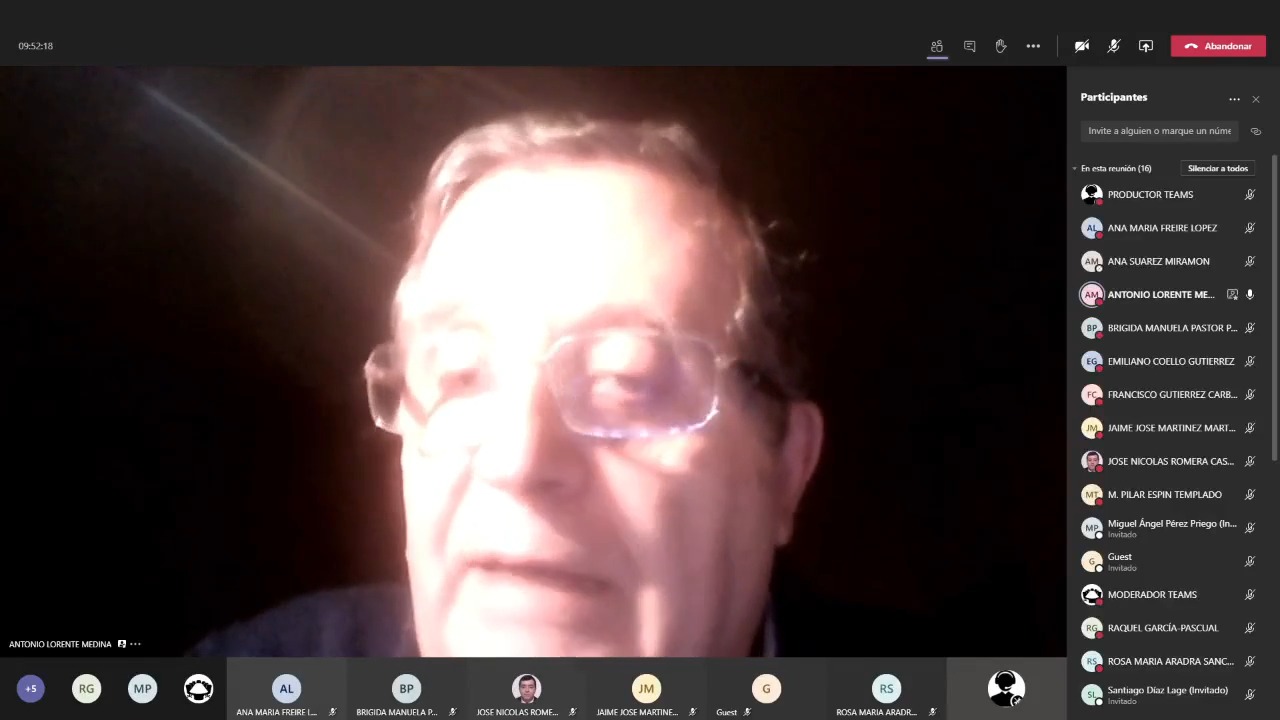The image size is (1280, 720).
Task: Click mic icon next to ANA SUAREZ MIRAMON
Action: pos(1249,262)
